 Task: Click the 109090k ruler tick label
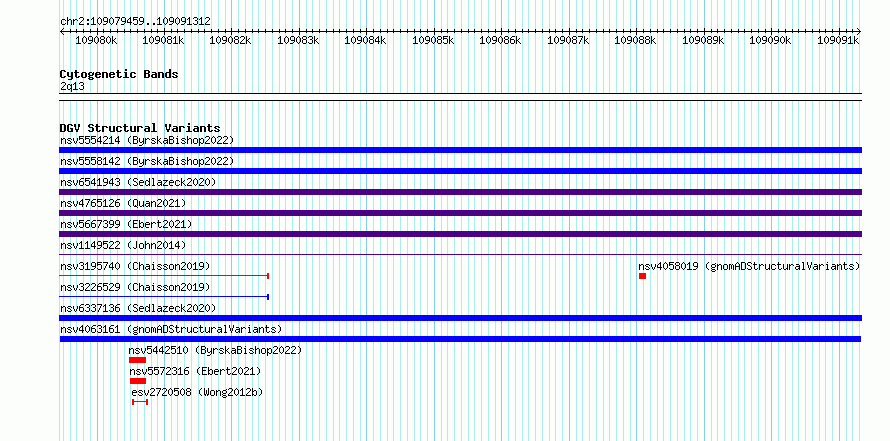(771, 40)
